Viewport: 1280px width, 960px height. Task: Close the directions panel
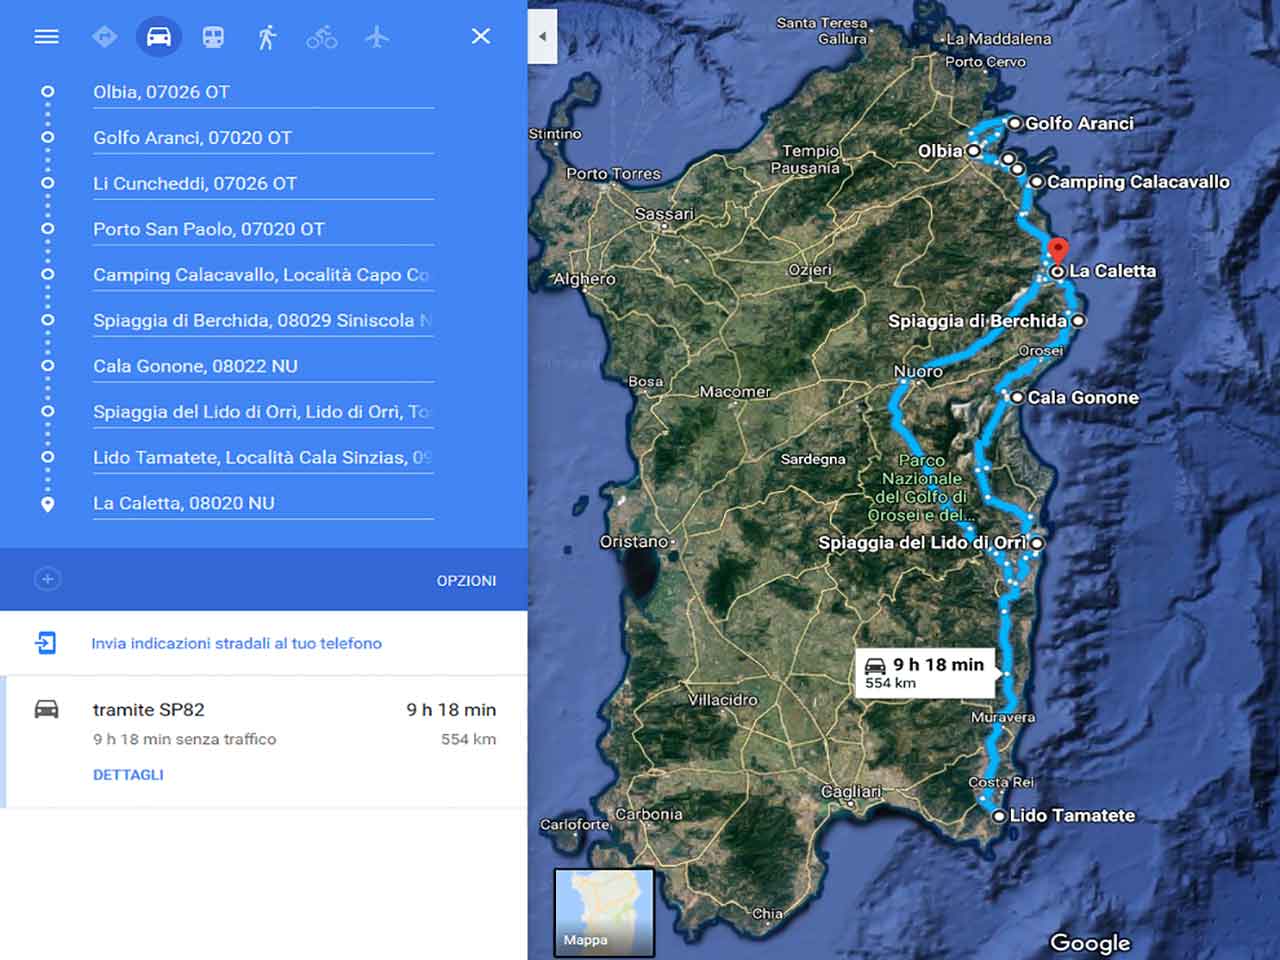coord(481,36)
